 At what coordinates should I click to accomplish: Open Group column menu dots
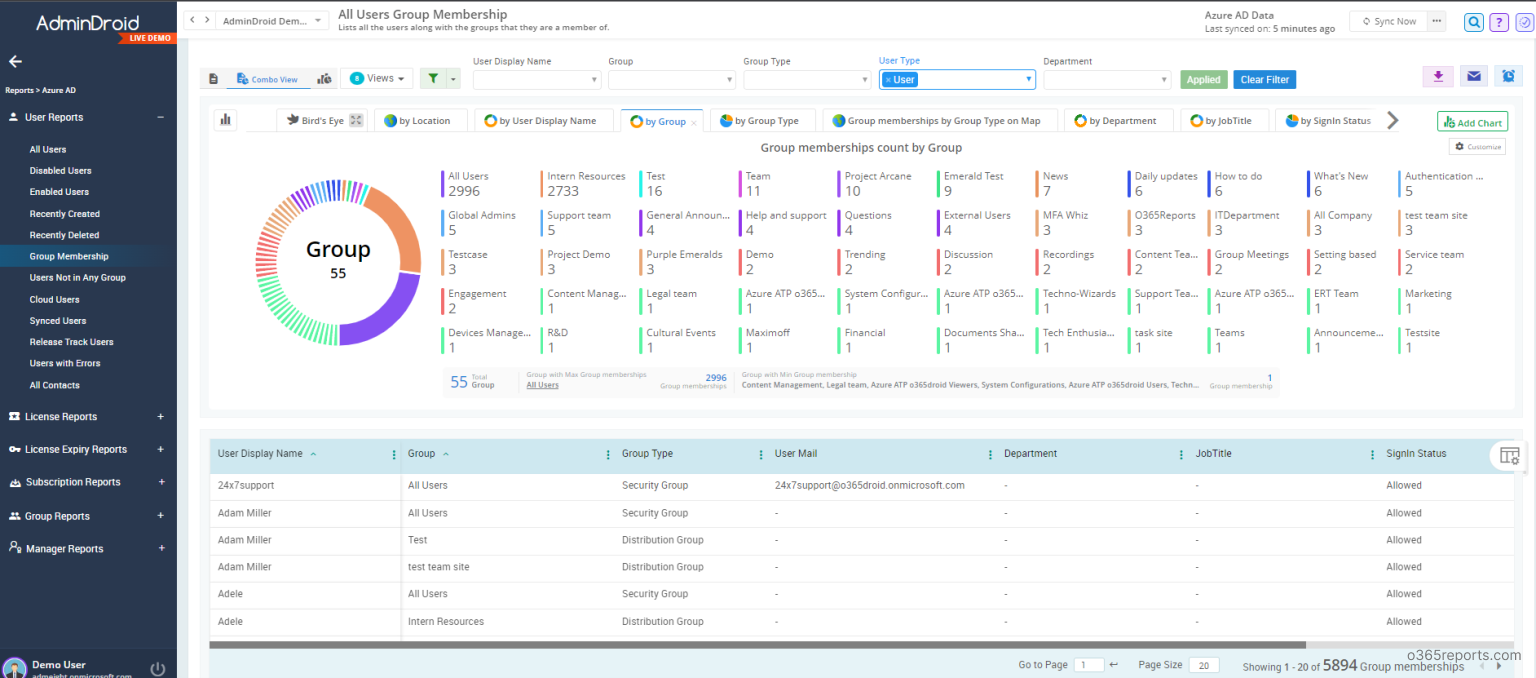[x=608, y=454]
